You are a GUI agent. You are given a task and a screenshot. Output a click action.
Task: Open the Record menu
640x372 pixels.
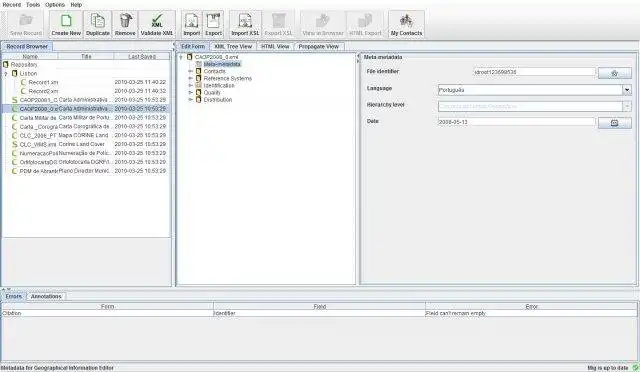[11, 5]
